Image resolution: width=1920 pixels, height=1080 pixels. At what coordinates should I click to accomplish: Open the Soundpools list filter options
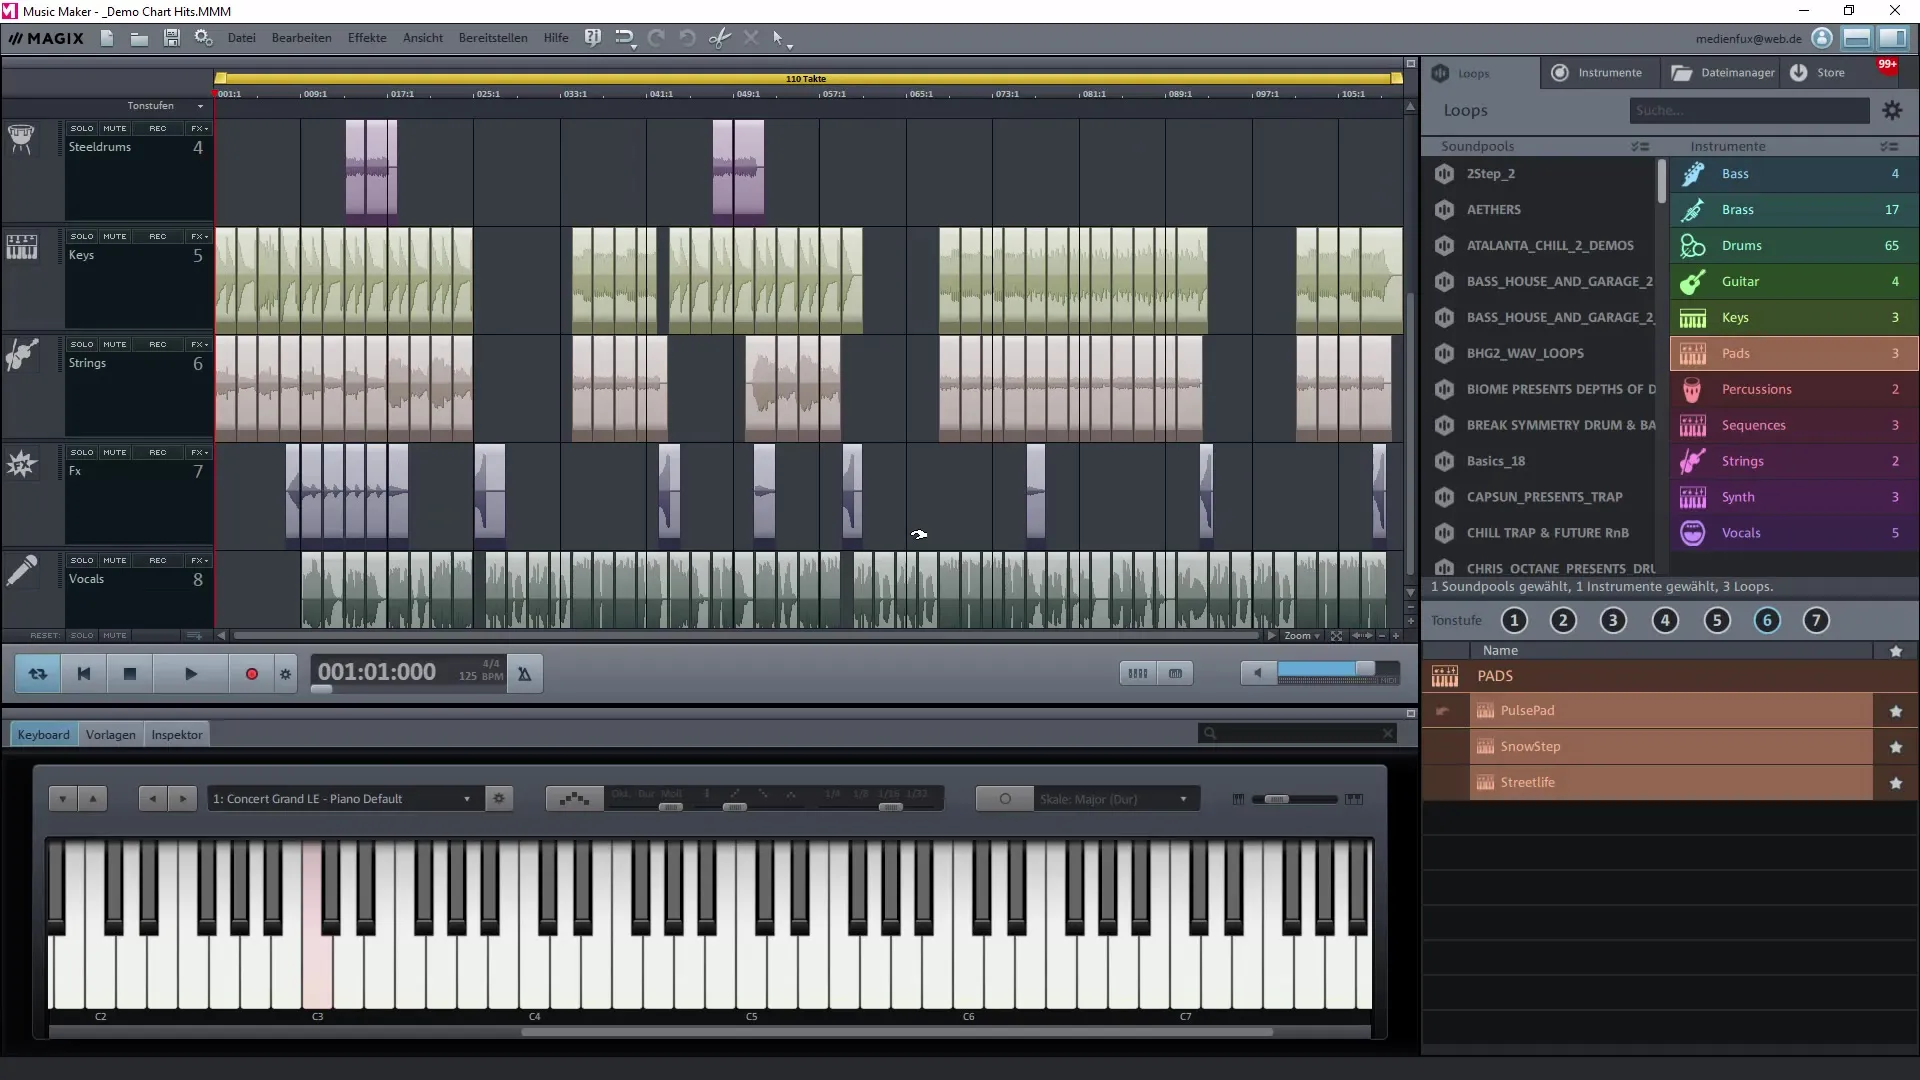[1640, 146]
